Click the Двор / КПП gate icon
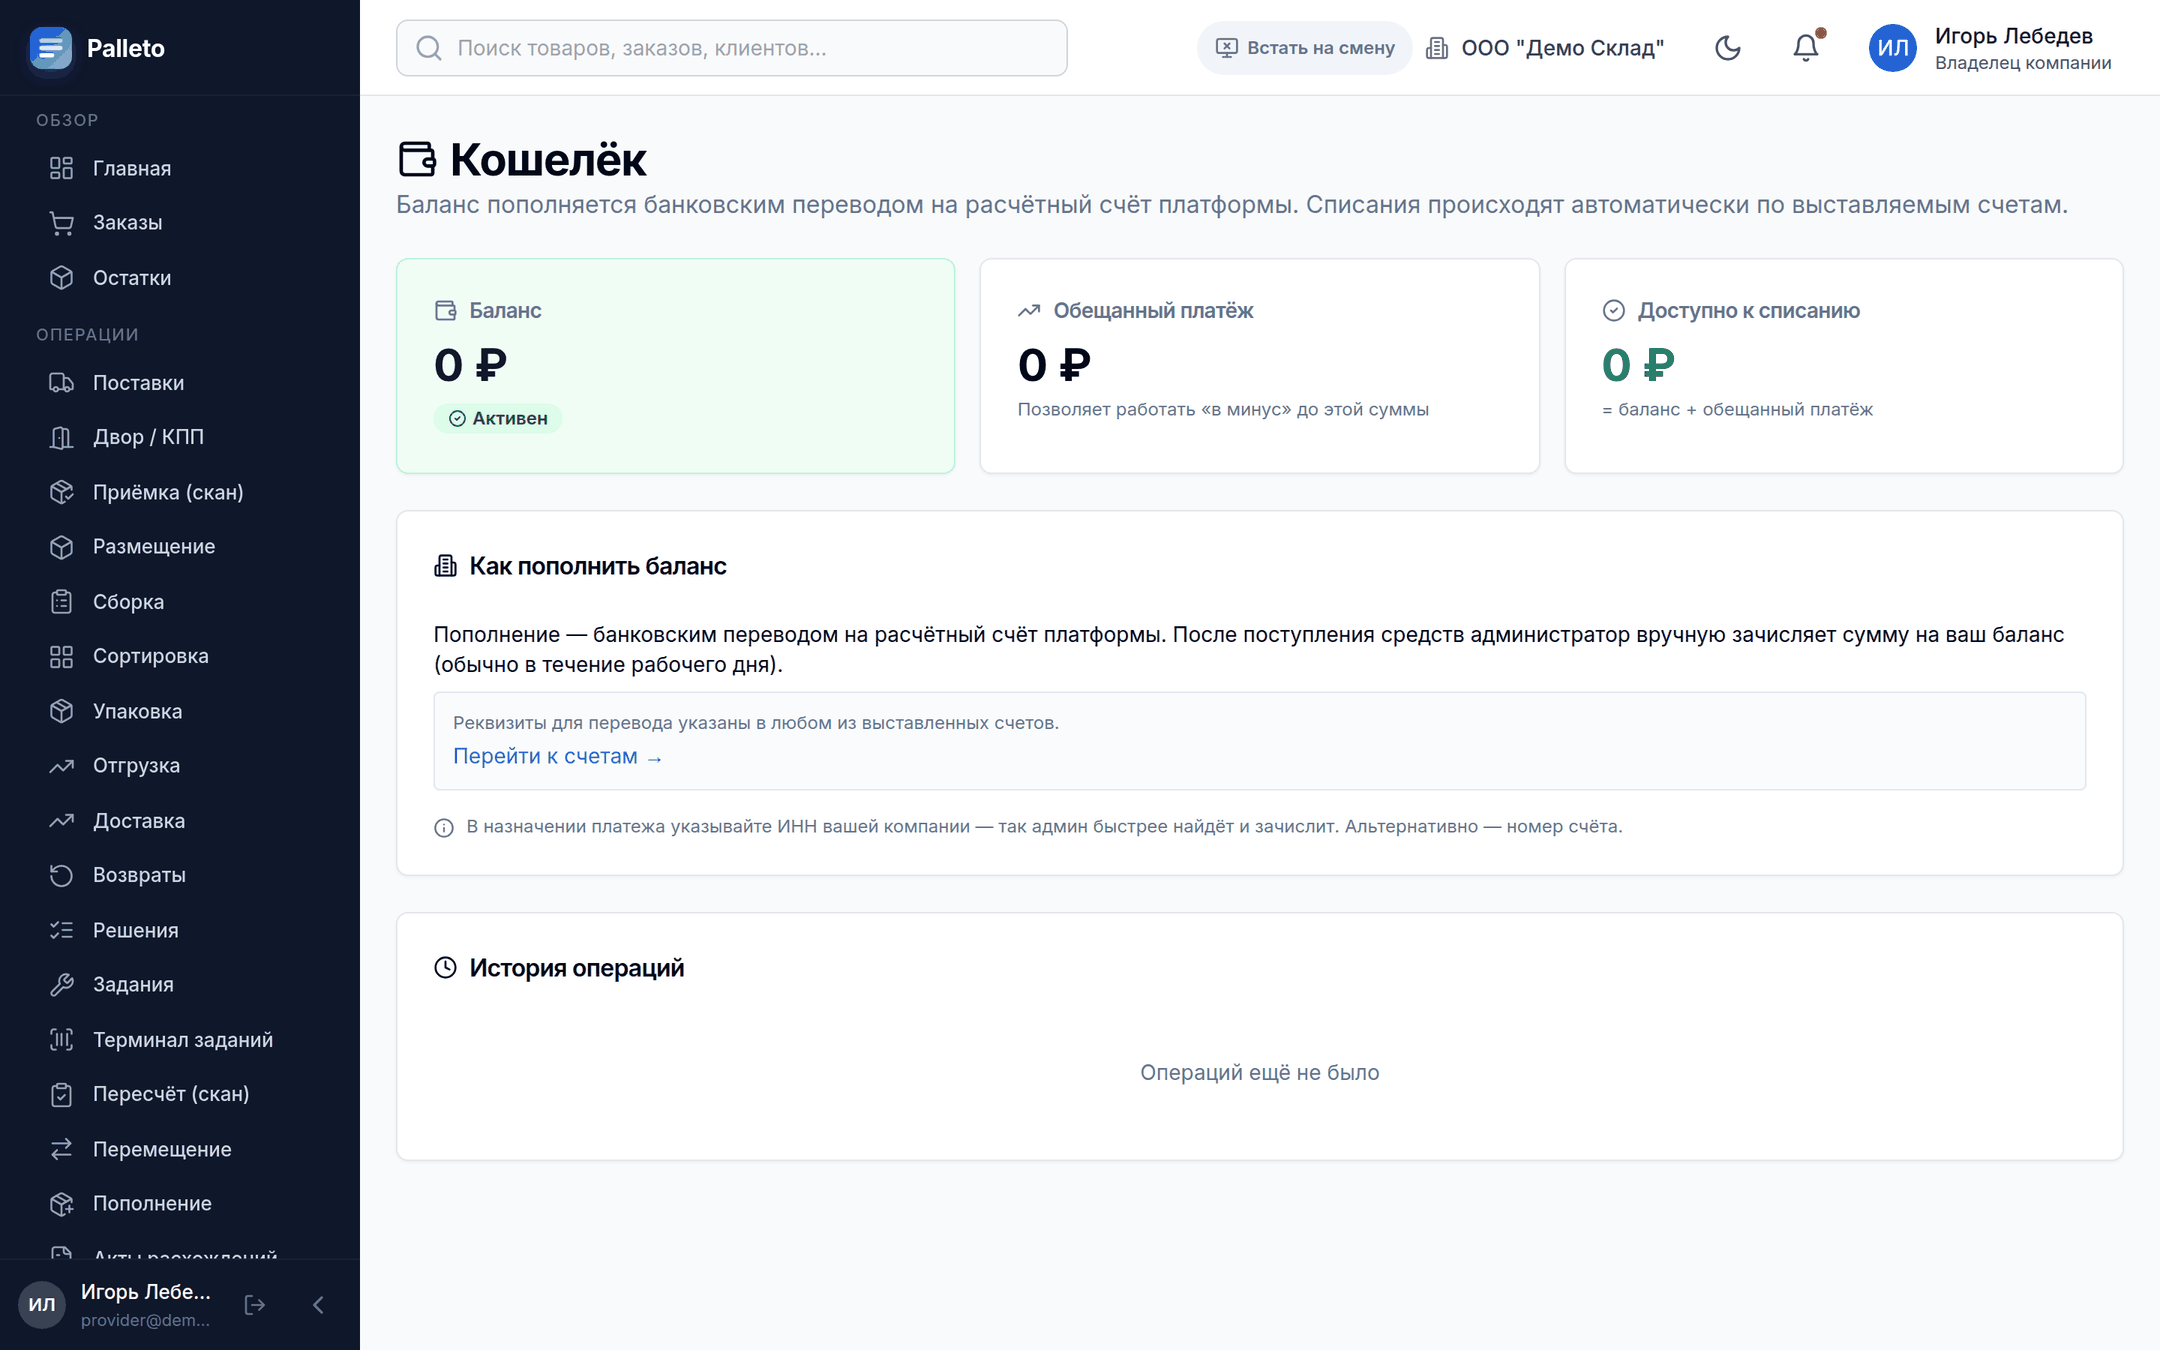 pos(62,437)
